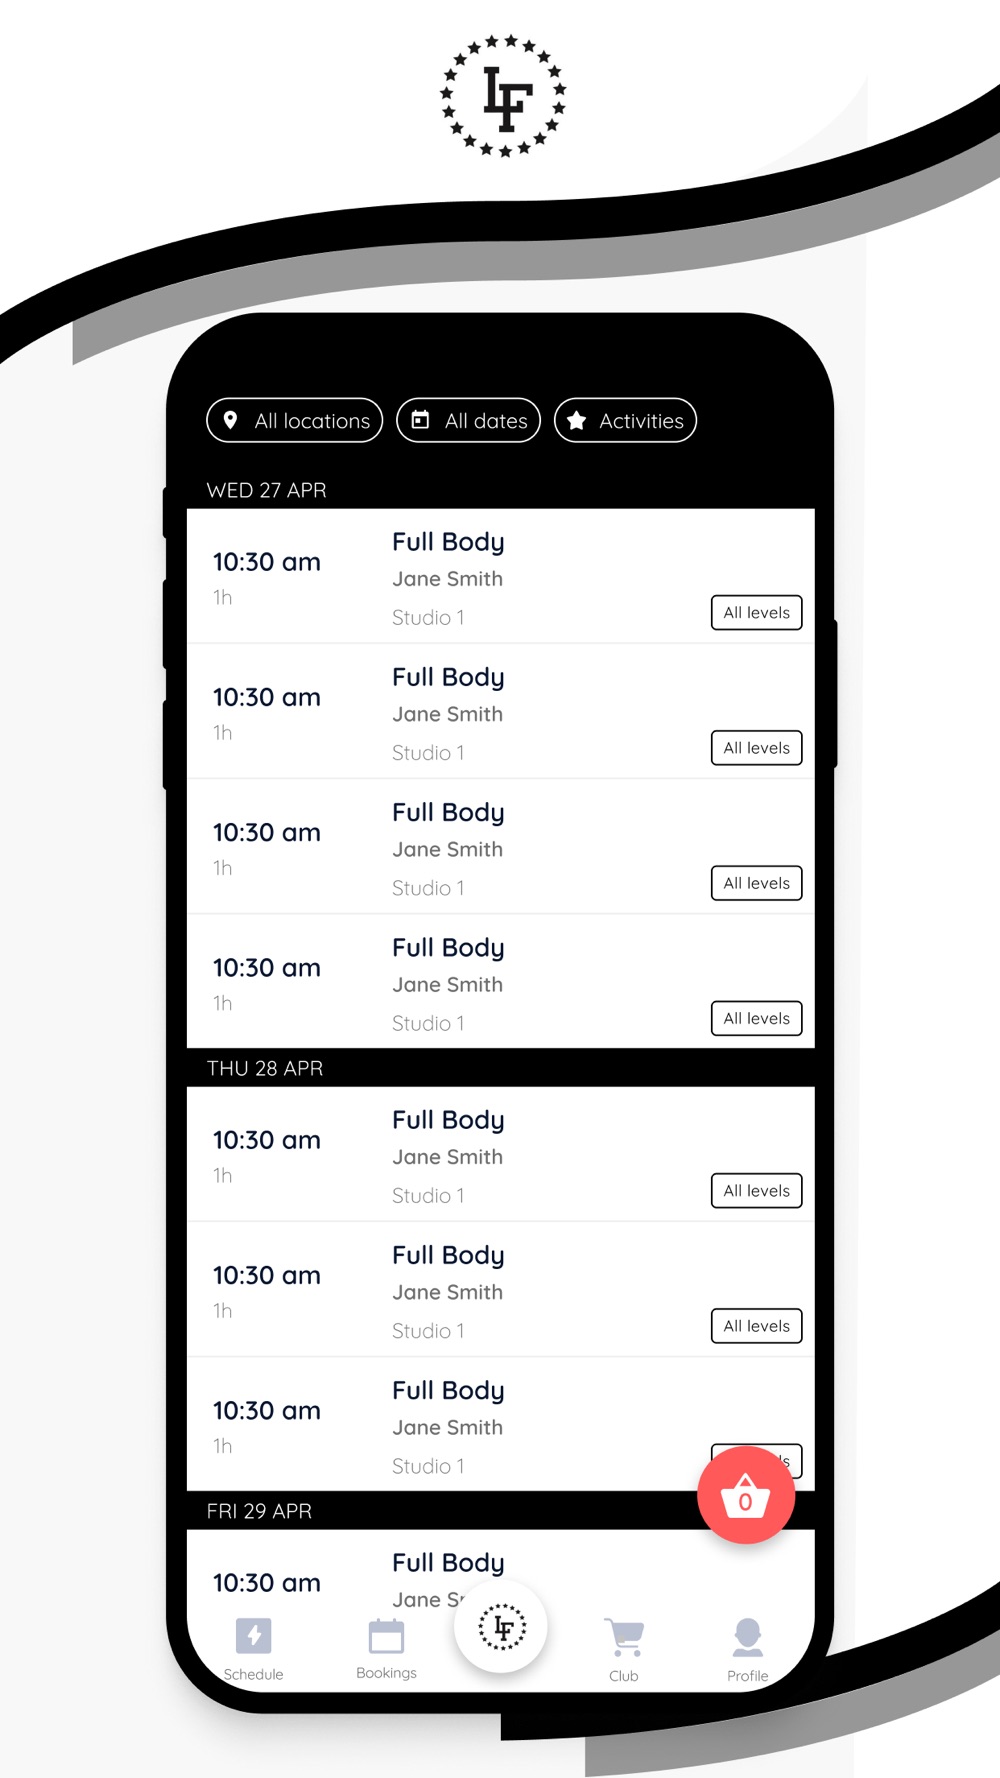1000x1778 pixels.
Task: Tap the star icon in Activities filter
Action: [x=577, y=421]
